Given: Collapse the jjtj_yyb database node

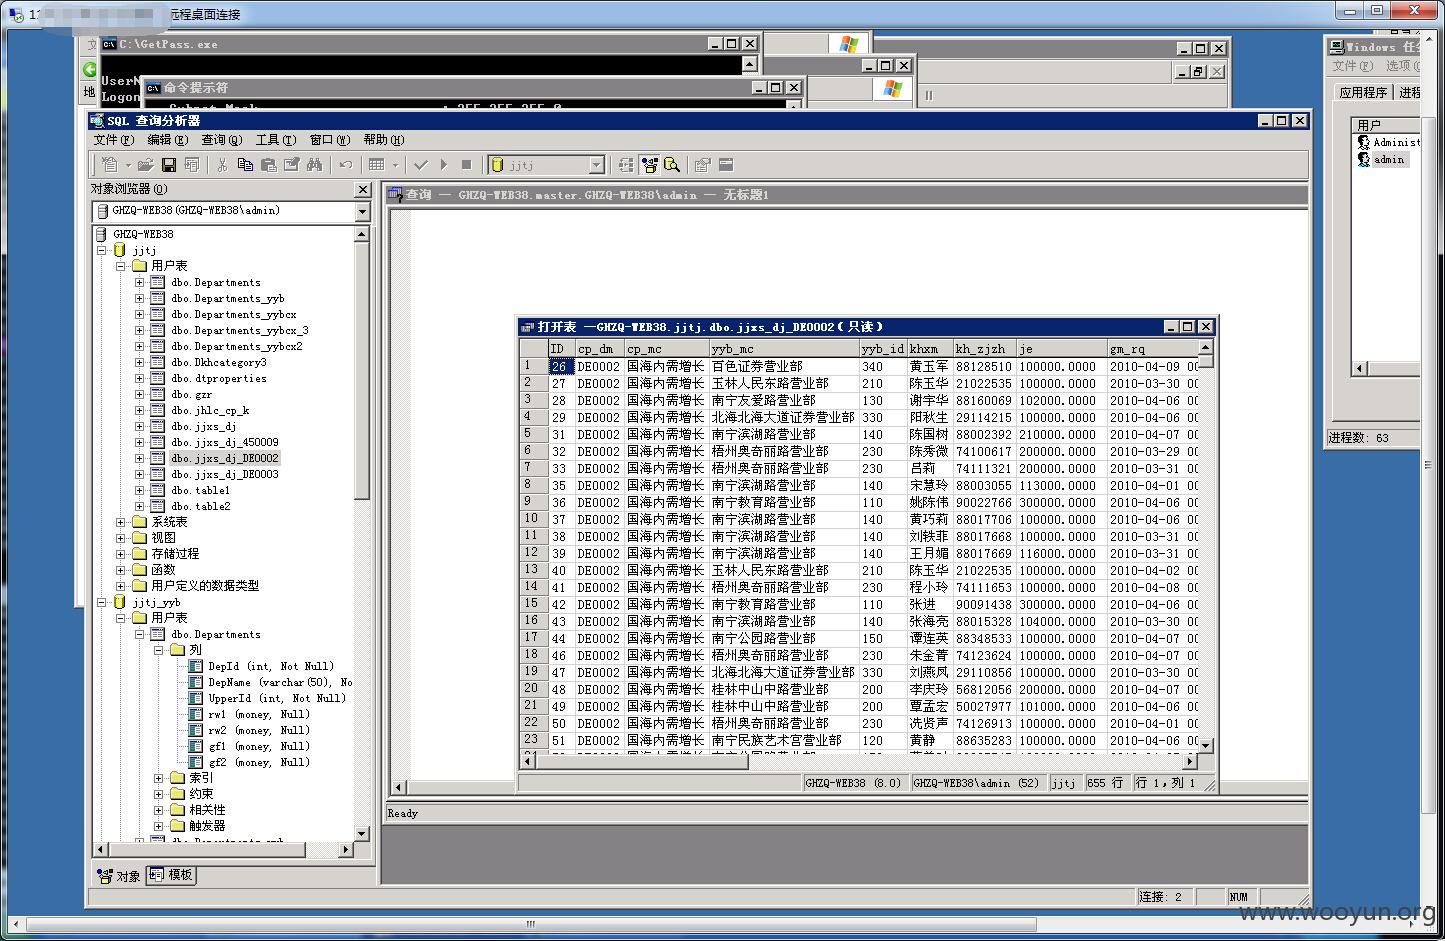Looking at the screenshot, I should click(102, 602).
